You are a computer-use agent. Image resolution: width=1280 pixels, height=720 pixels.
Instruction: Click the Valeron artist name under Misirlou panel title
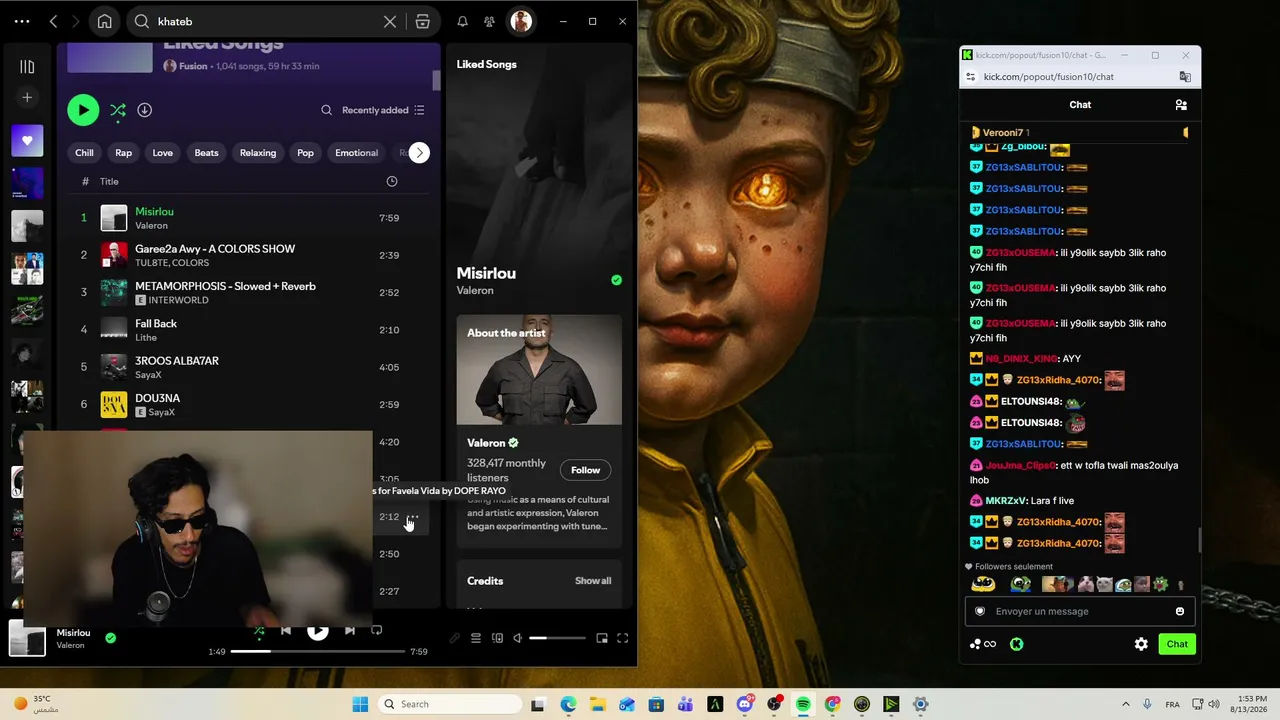coord(475,290)
